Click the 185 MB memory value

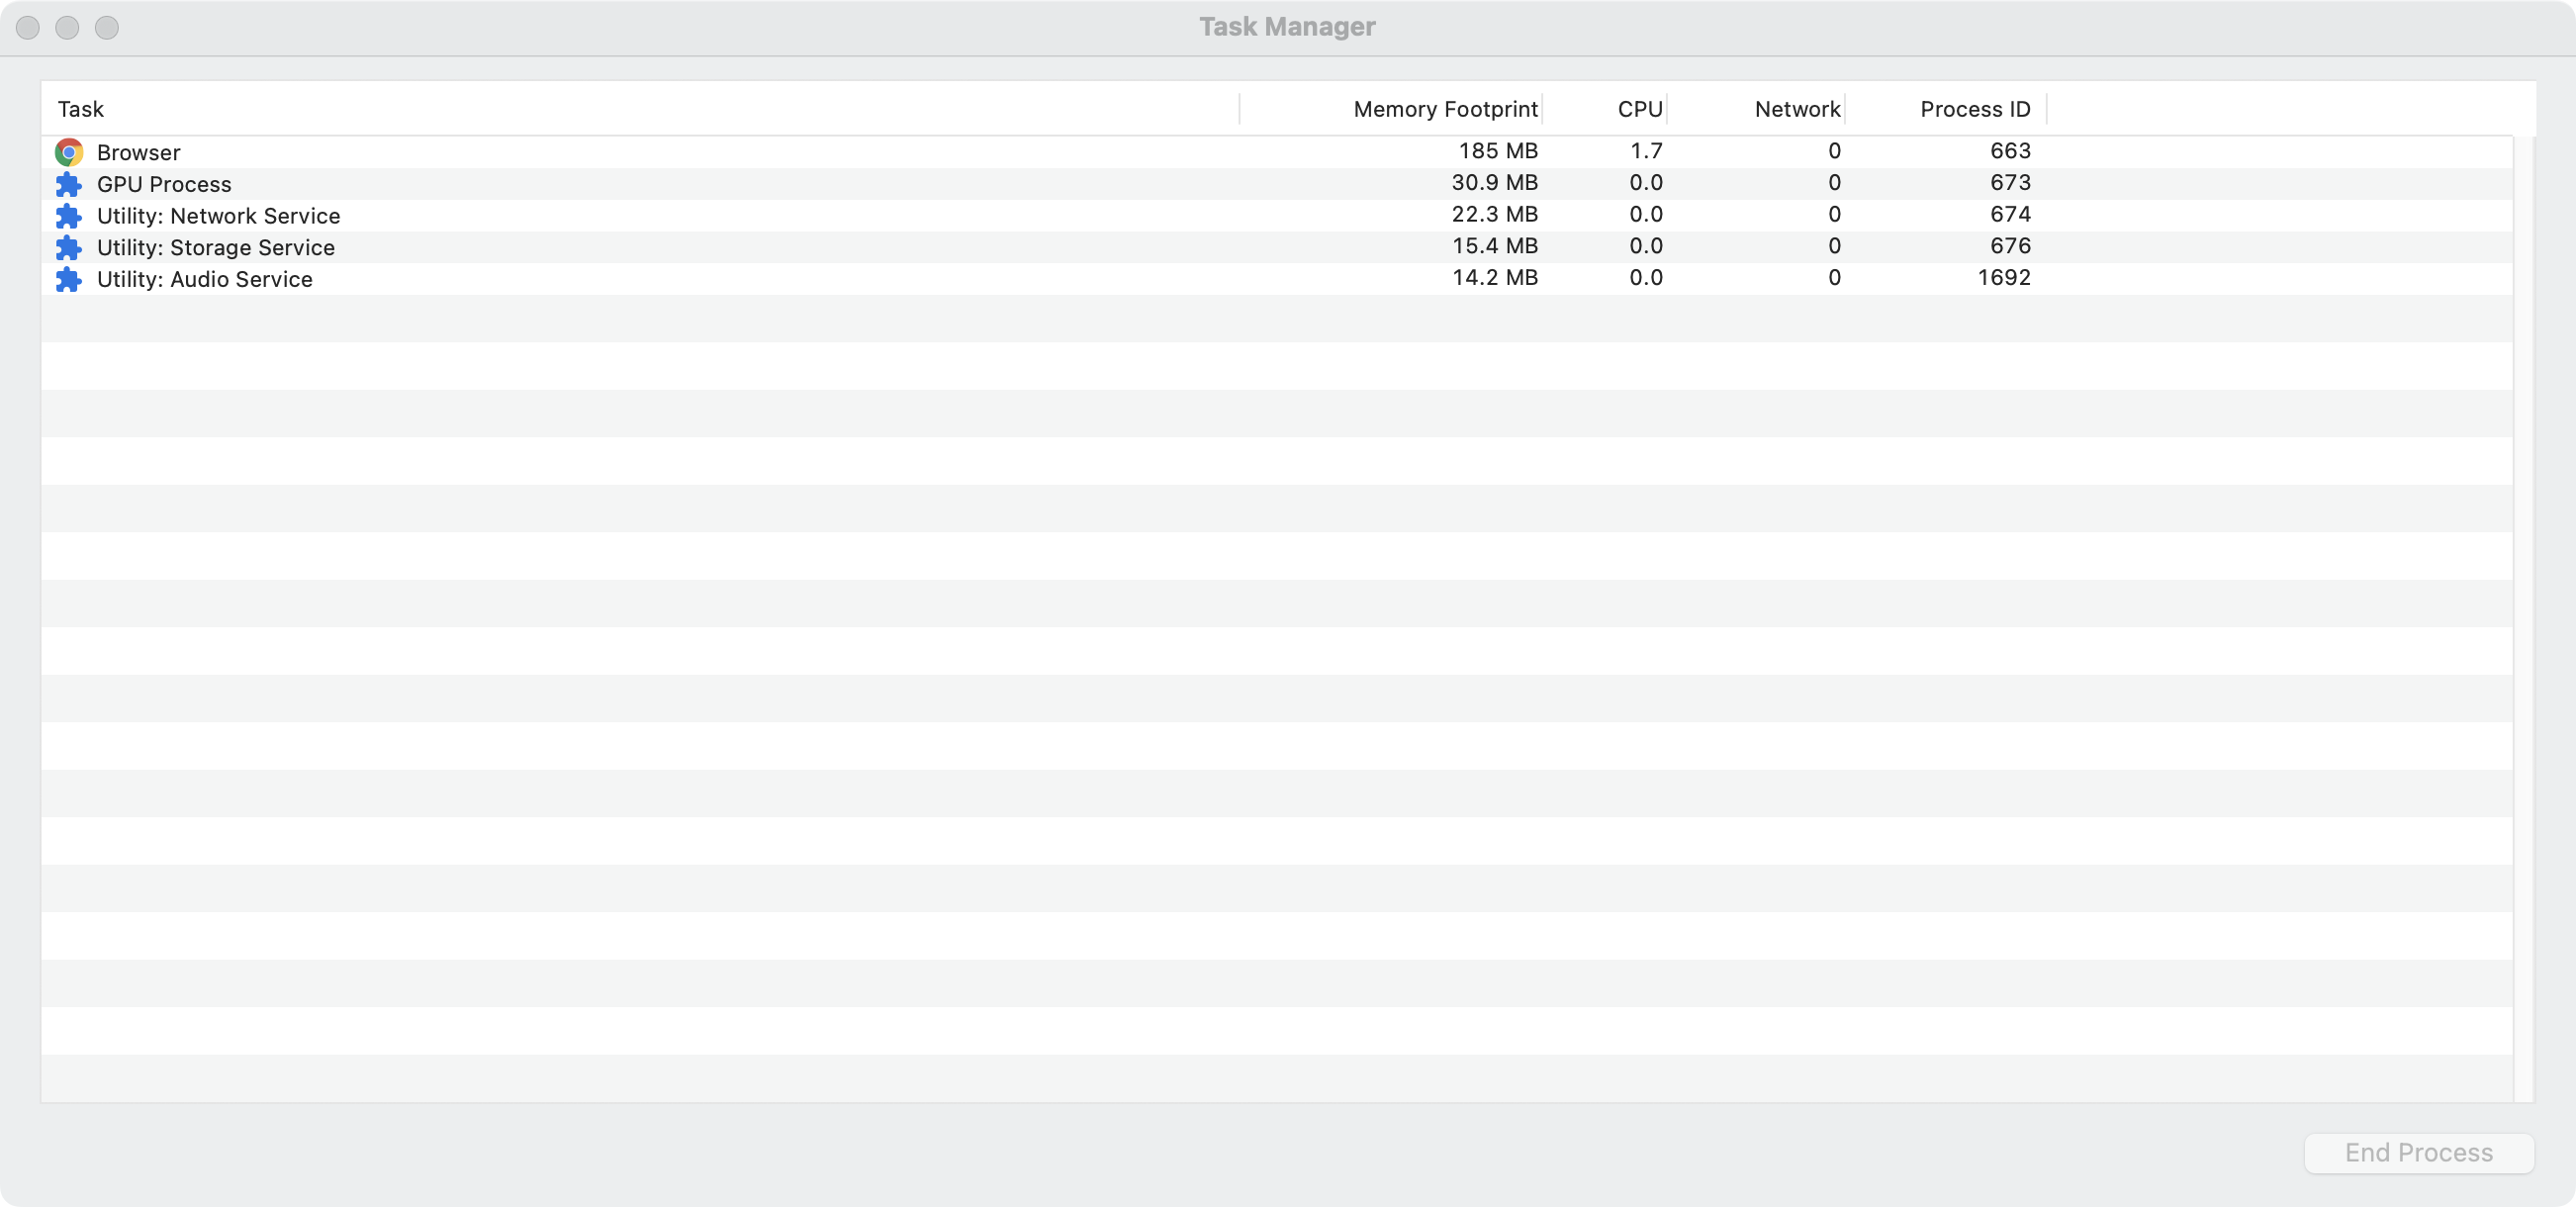(x=1497, y=151)
